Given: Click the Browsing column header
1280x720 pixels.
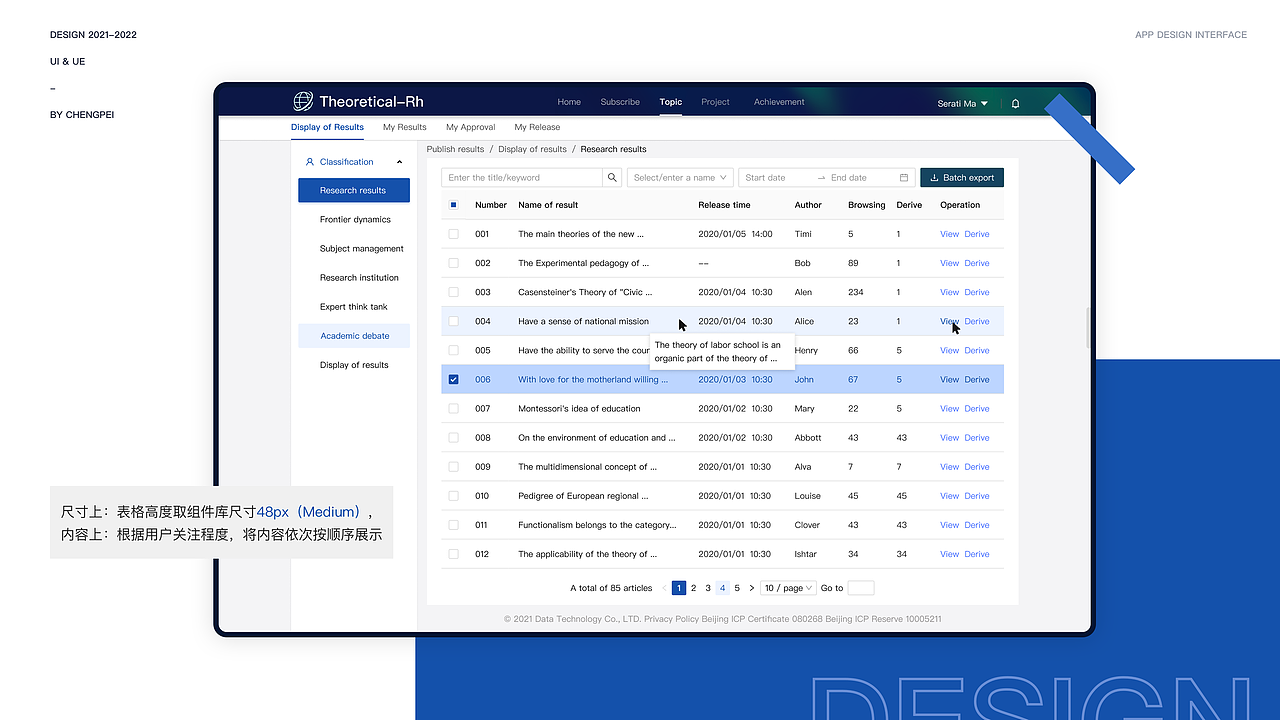Looking at the screenshot, I should point(867,205).
